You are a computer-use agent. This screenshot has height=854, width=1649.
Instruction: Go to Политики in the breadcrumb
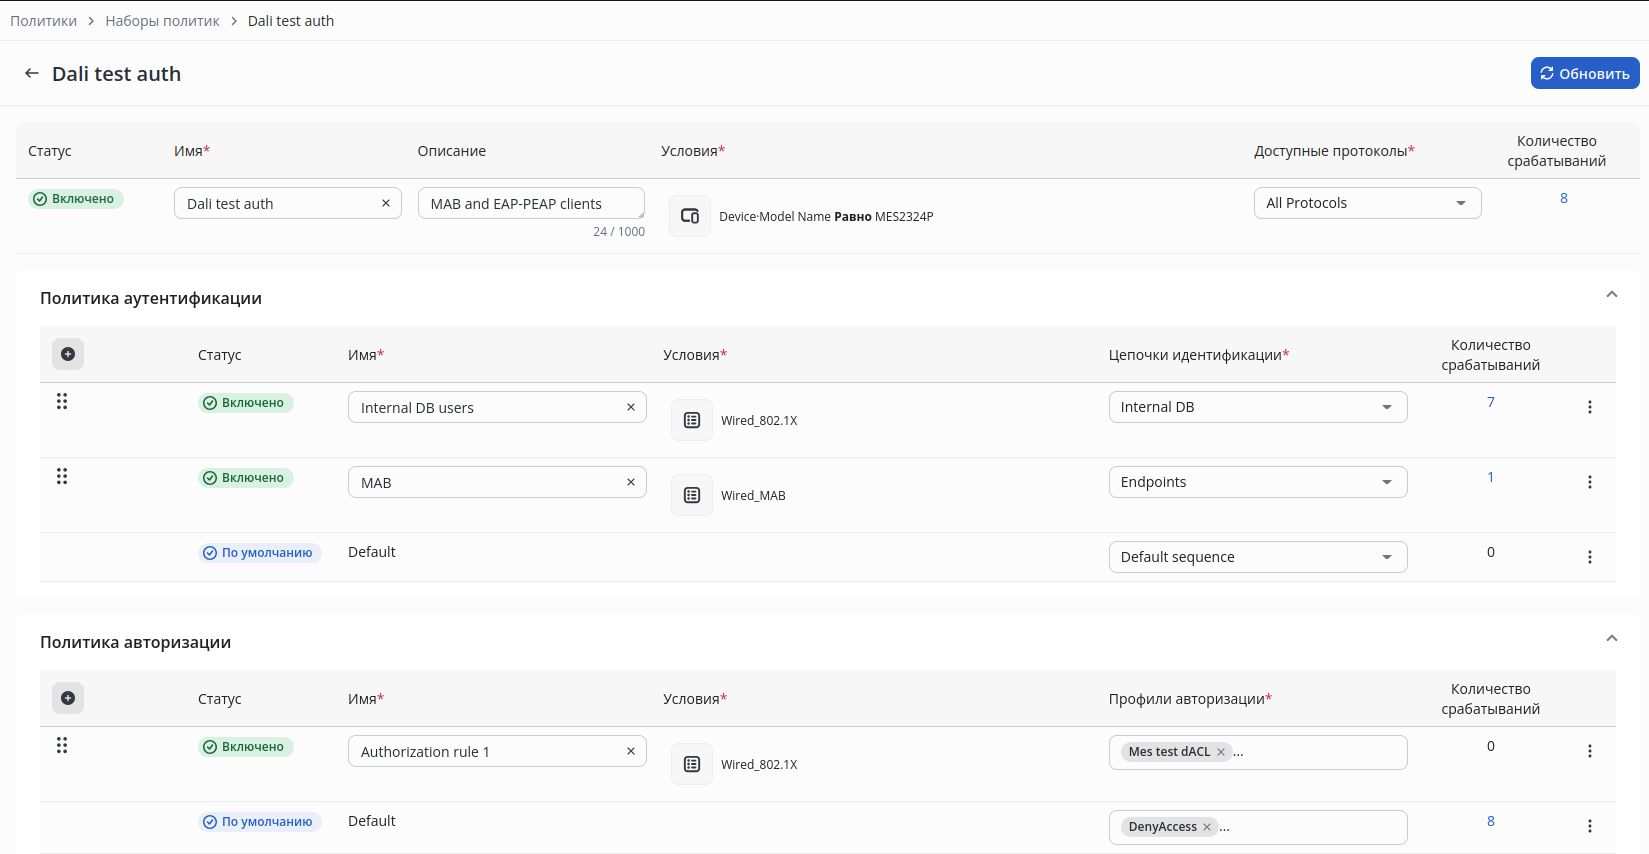[x=43, y=21]
